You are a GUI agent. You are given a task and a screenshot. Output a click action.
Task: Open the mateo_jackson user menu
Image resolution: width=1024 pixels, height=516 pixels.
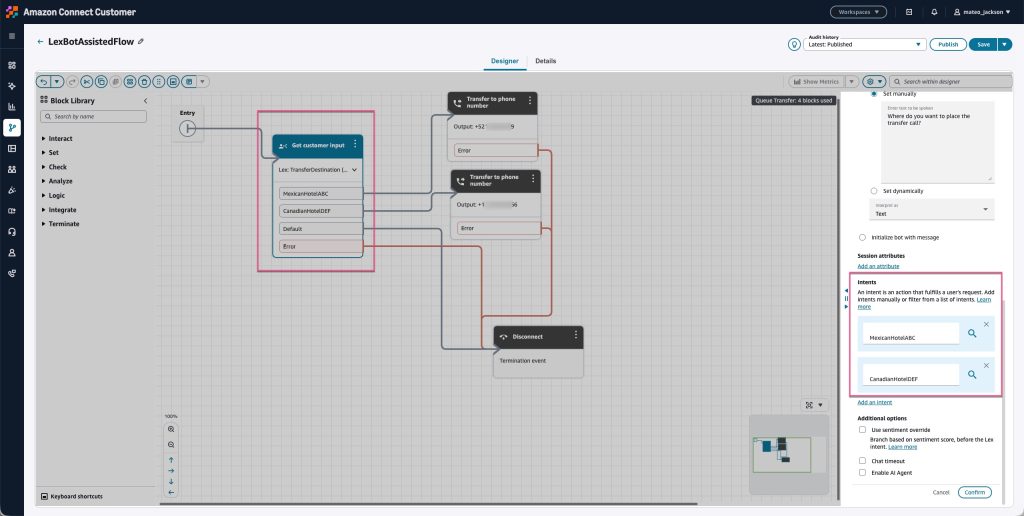pyautogui.click(x=981, y=12)
